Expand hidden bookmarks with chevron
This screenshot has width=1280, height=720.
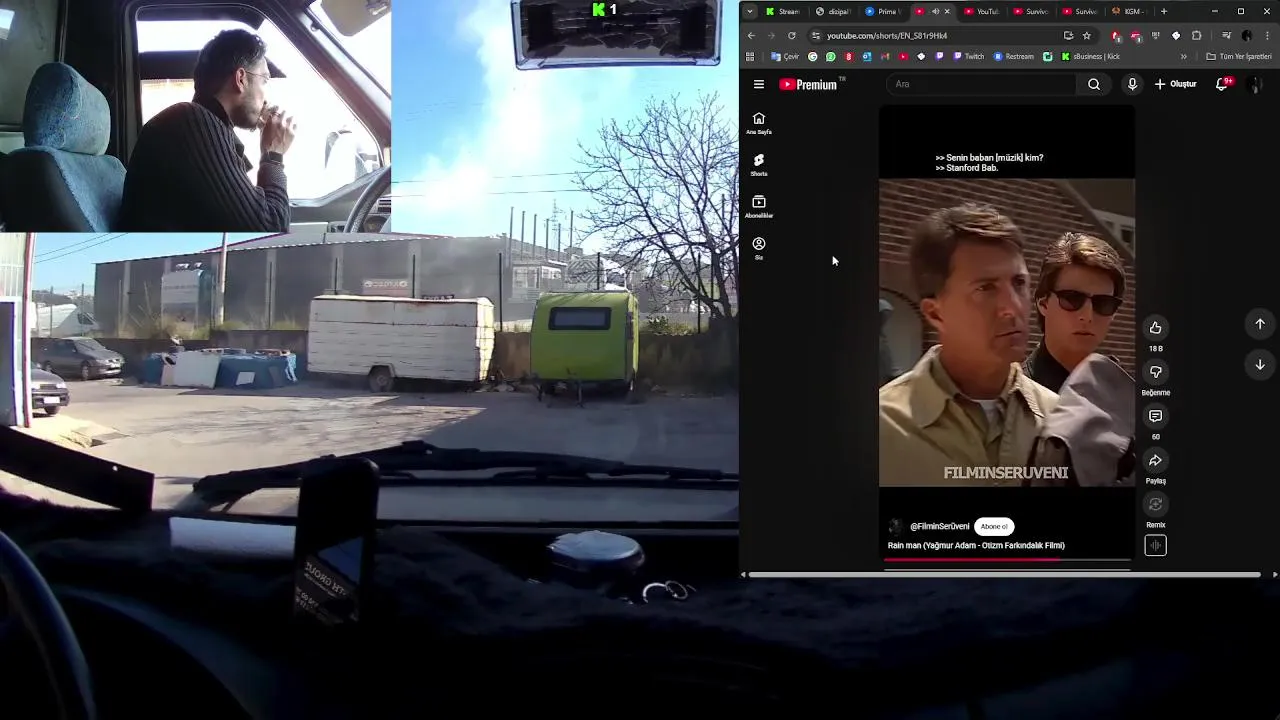(1184, 56)
